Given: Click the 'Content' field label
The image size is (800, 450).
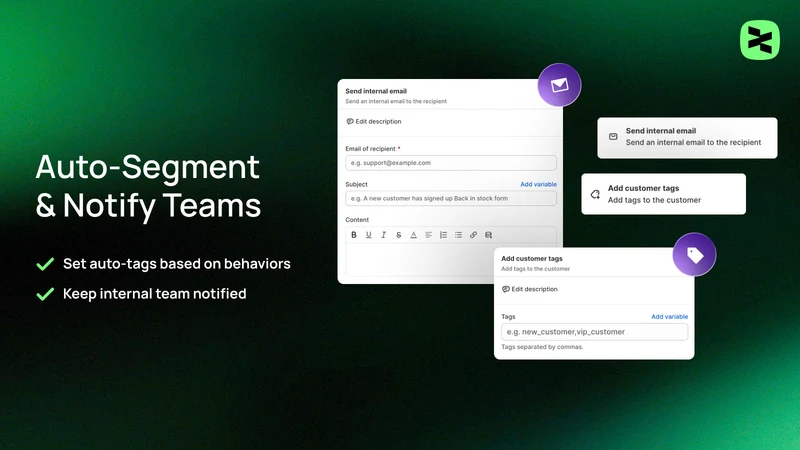Looking at the screenshot, I should 357,220.
